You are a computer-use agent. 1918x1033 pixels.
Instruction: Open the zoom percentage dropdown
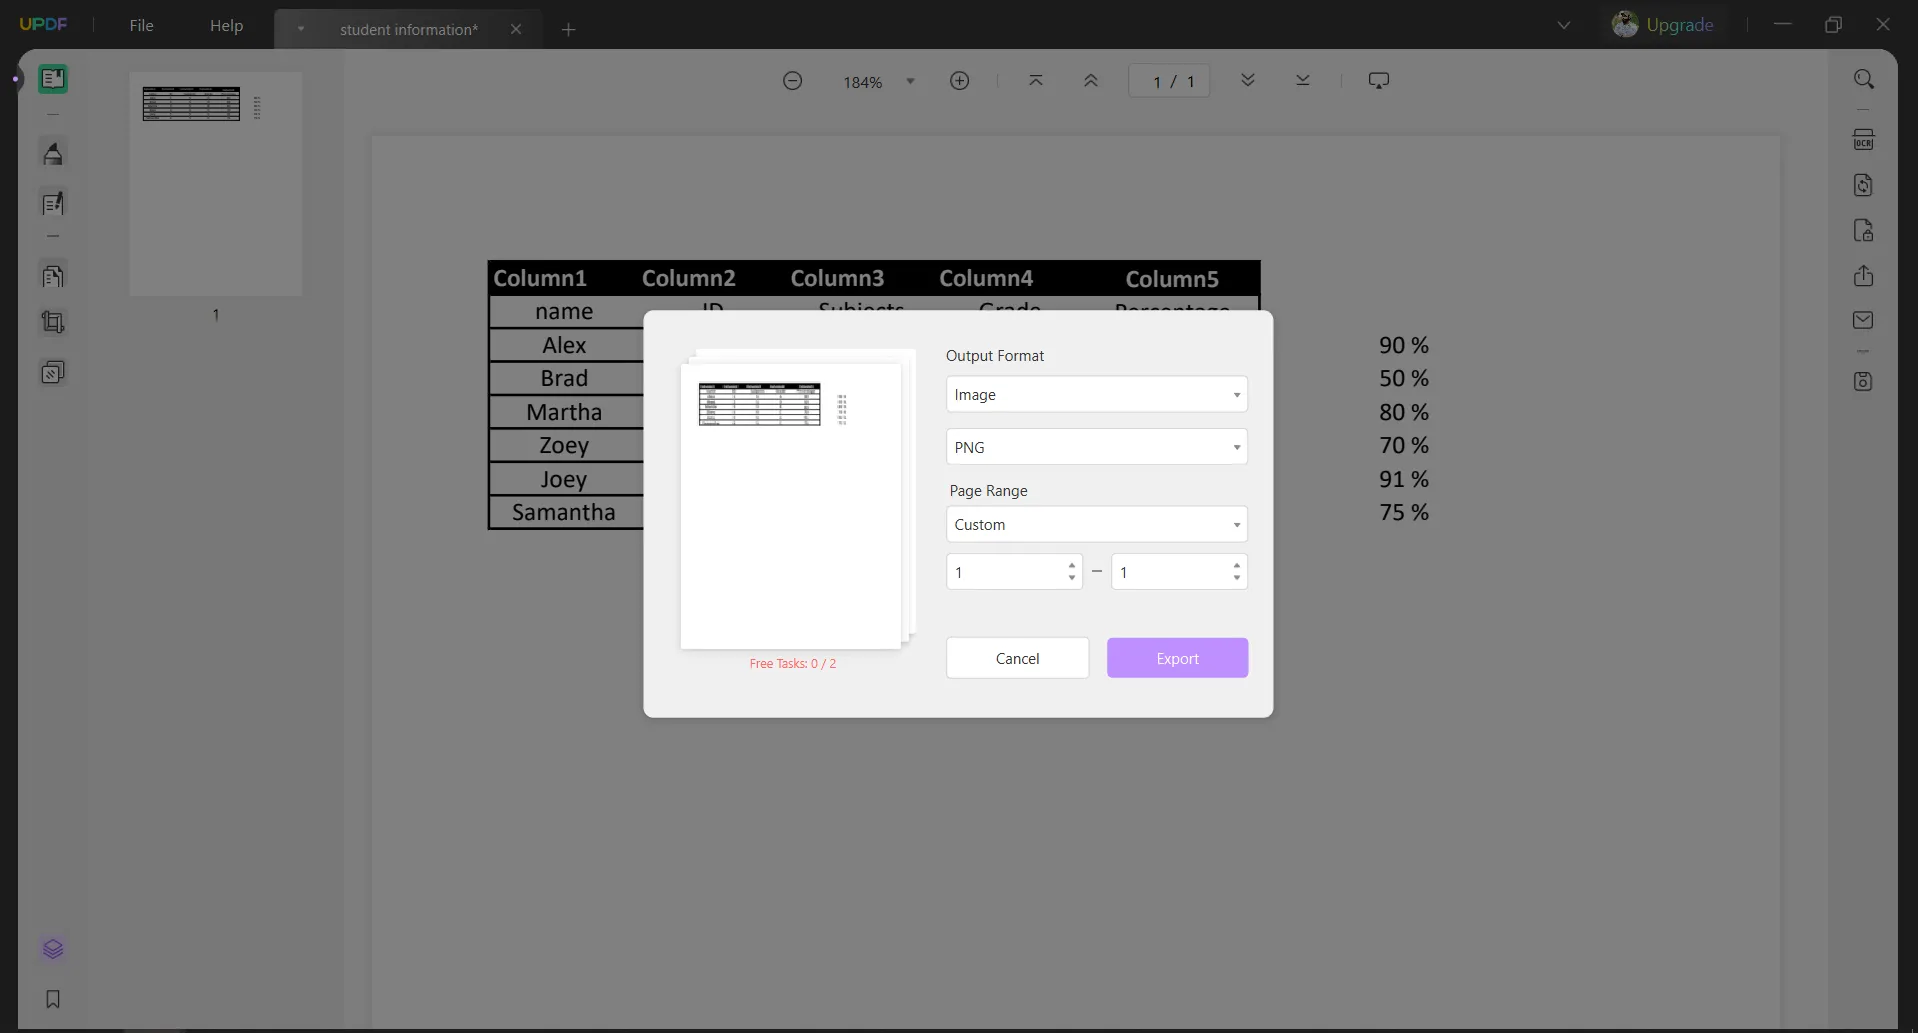pyautogui.click(x=910, y=81)
